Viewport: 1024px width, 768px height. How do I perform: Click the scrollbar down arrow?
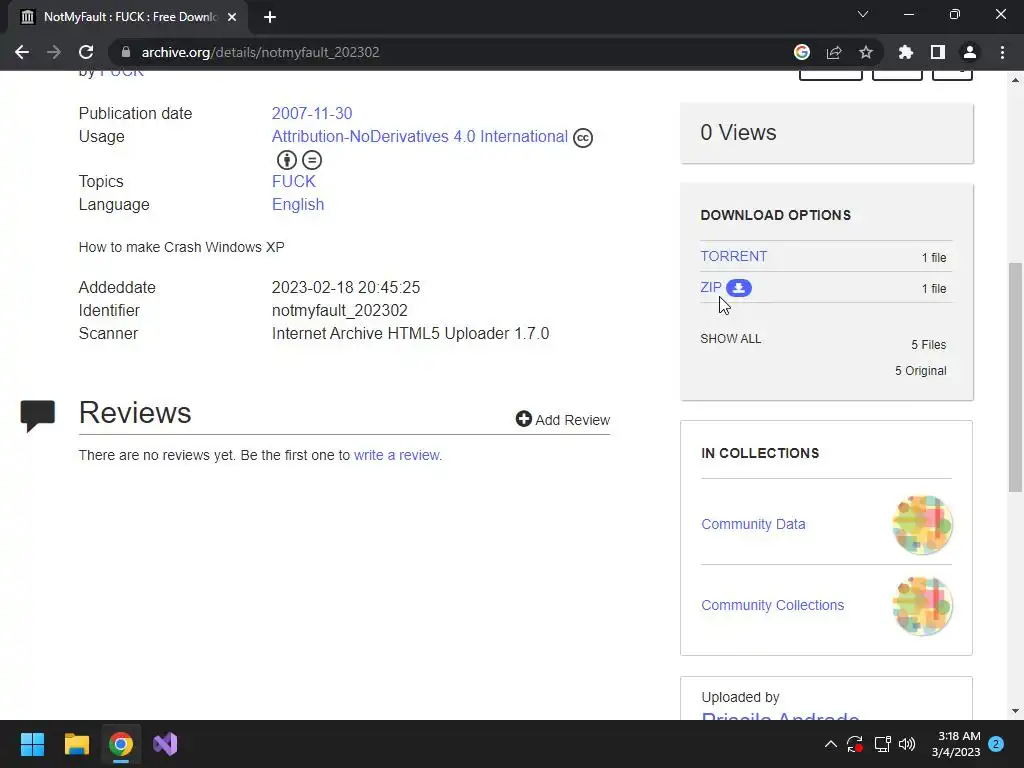tap(1015, 711)
